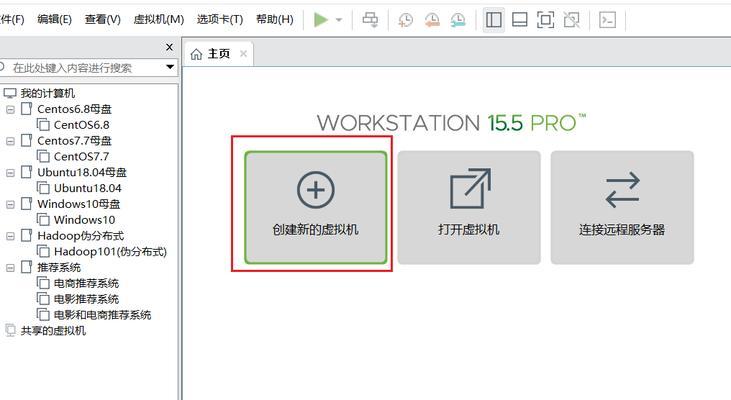Viewport: 731px width, 400px height.
Task: Collapse the 推荐系统 folder
Action: coord(10,268)
